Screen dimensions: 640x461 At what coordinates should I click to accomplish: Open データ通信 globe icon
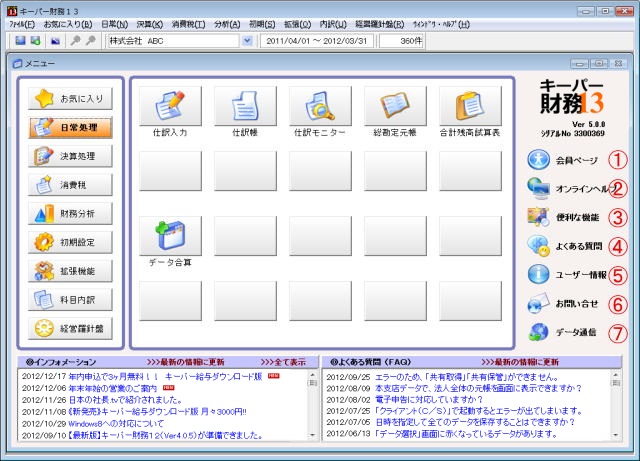[x=538, y=332]
